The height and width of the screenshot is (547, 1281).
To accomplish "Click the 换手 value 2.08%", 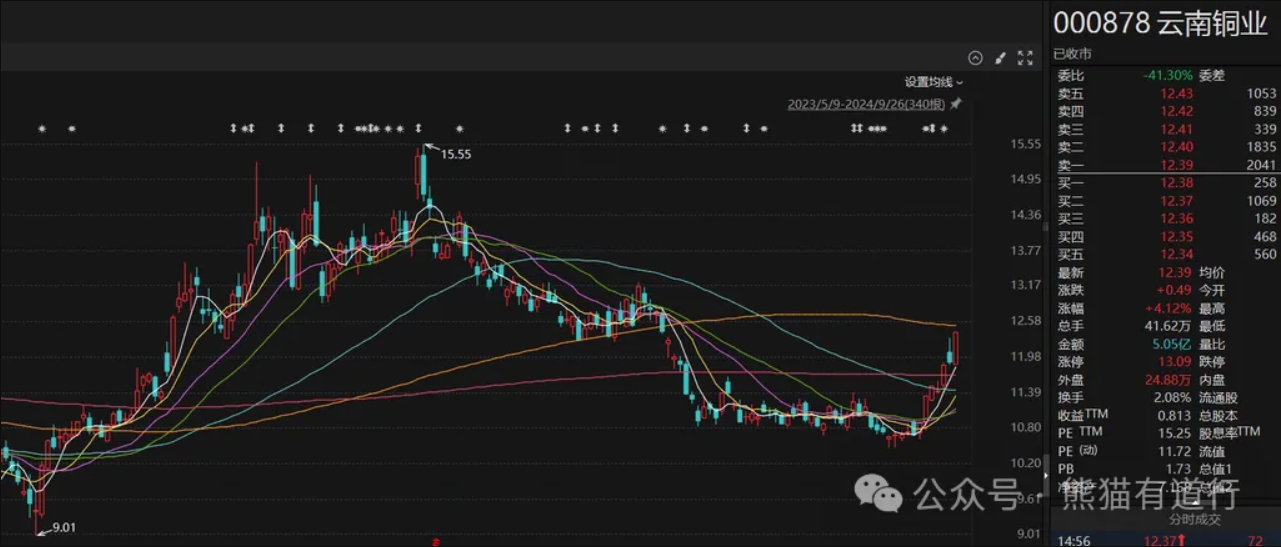I will coord(1174,397).
